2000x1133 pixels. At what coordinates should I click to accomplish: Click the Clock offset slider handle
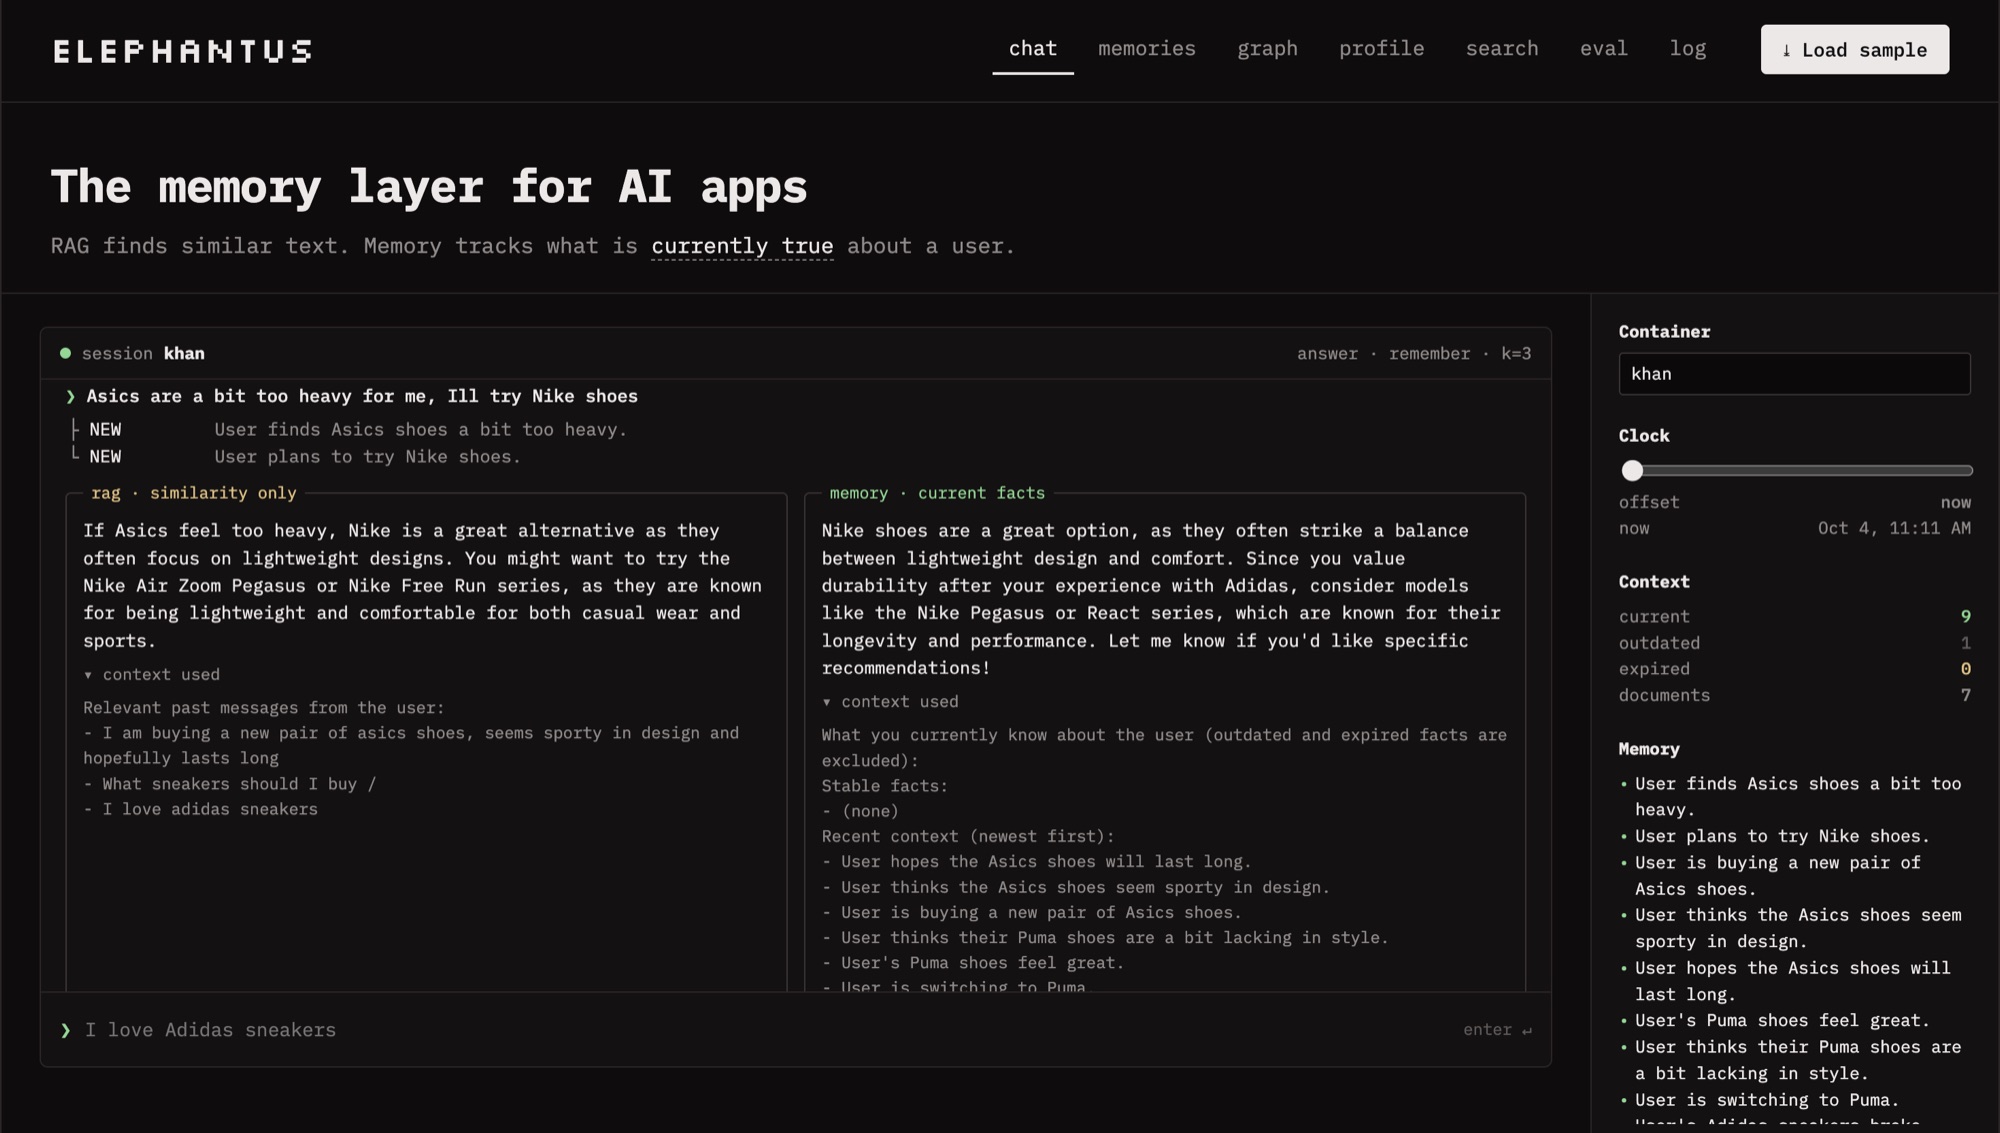pos(1632,470)
